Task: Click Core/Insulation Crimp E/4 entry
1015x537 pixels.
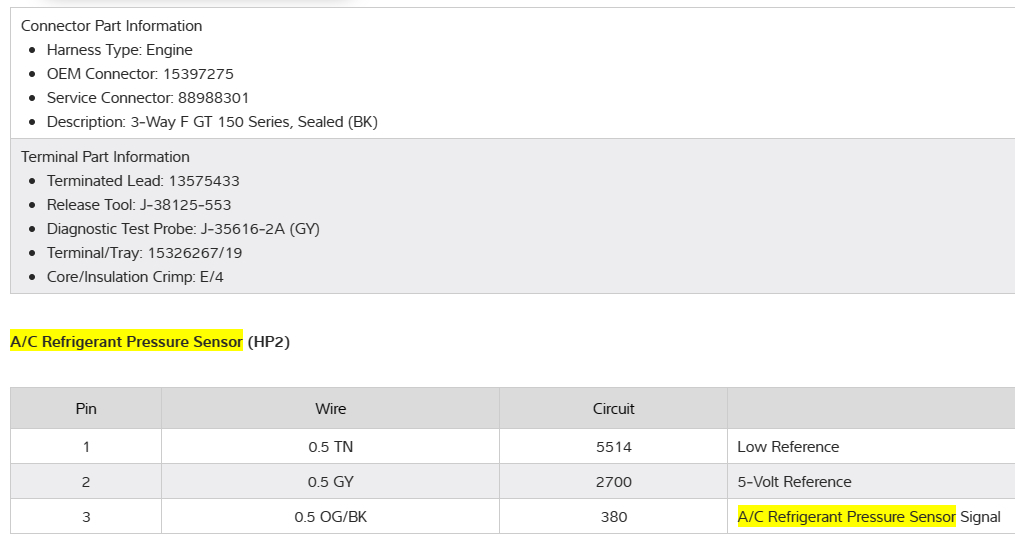Action: pyautogui.click(x=135, y=277)
